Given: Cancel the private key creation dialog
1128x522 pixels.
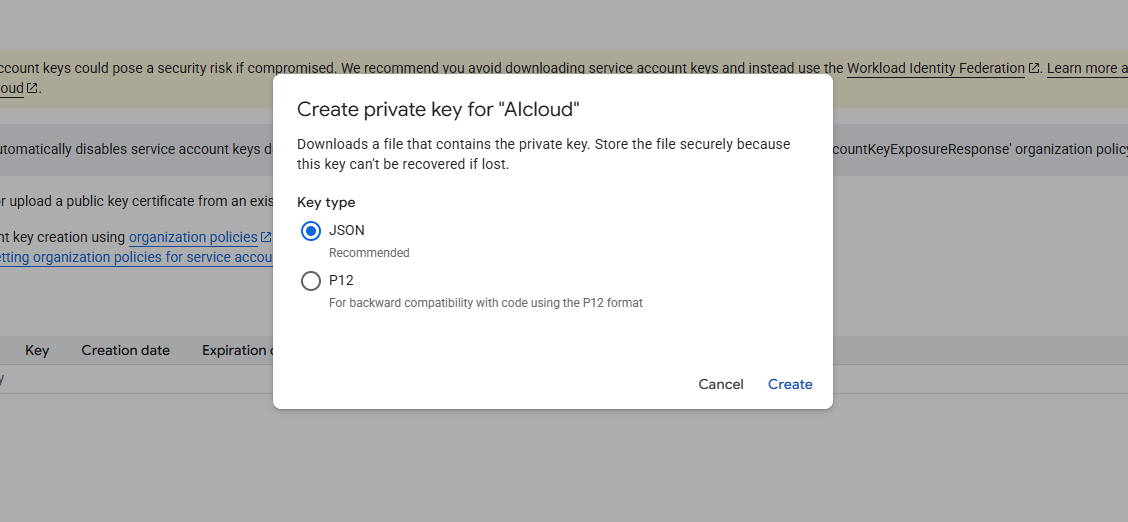Looking at the screenshot, I should (721, 384).
